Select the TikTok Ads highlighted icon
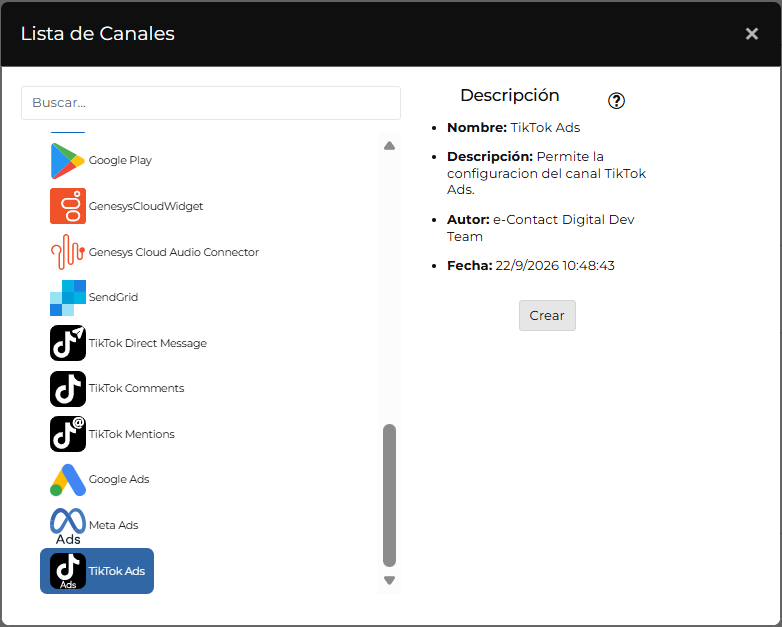Image resolution: width=782 pixels, height=627 pixels. coord(68,571)
